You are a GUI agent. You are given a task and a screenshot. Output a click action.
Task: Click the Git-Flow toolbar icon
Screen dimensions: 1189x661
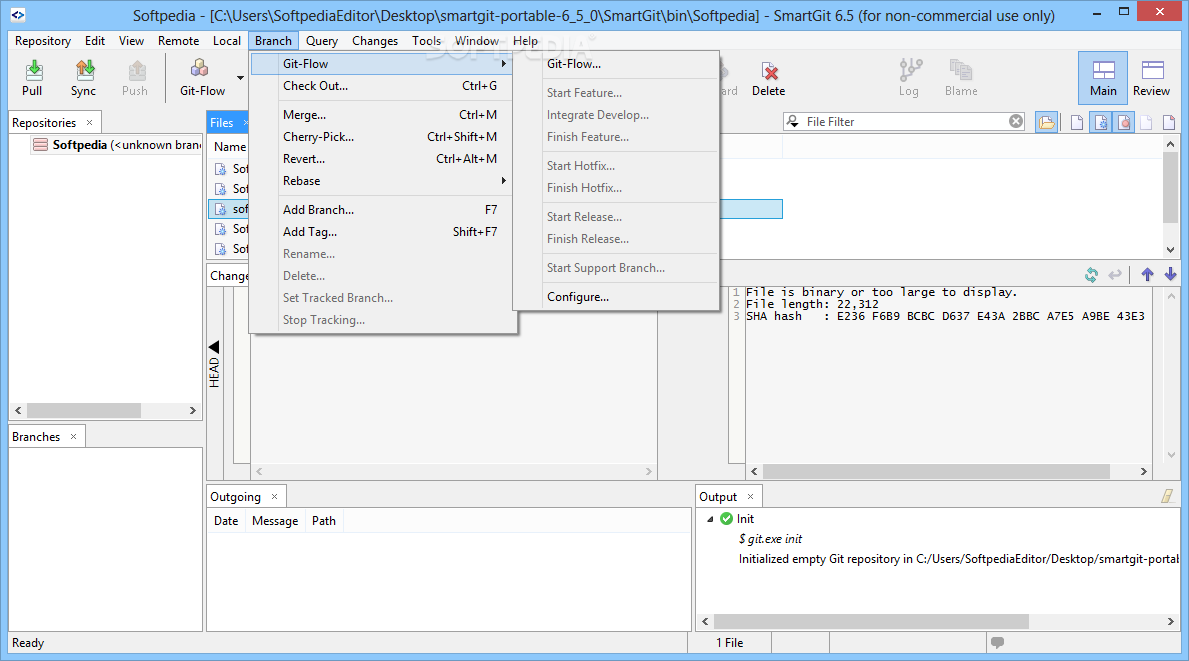(x=202, y=78)
